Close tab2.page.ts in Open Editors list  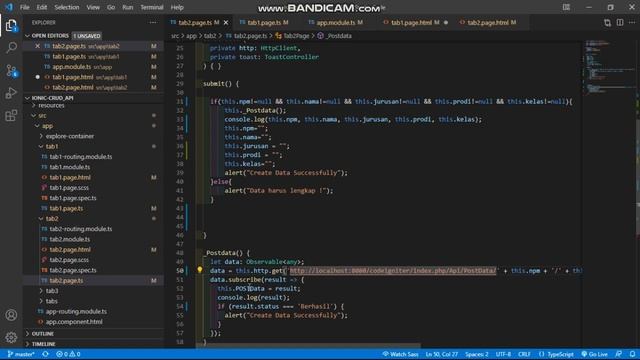[38, 46]
